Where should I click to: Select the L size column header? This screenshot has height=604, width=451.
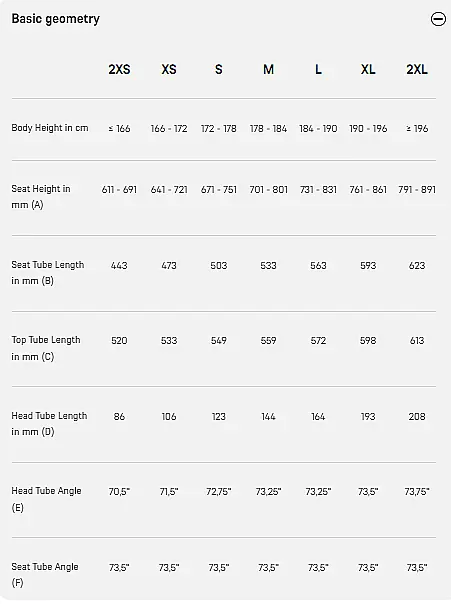[318, 69]
